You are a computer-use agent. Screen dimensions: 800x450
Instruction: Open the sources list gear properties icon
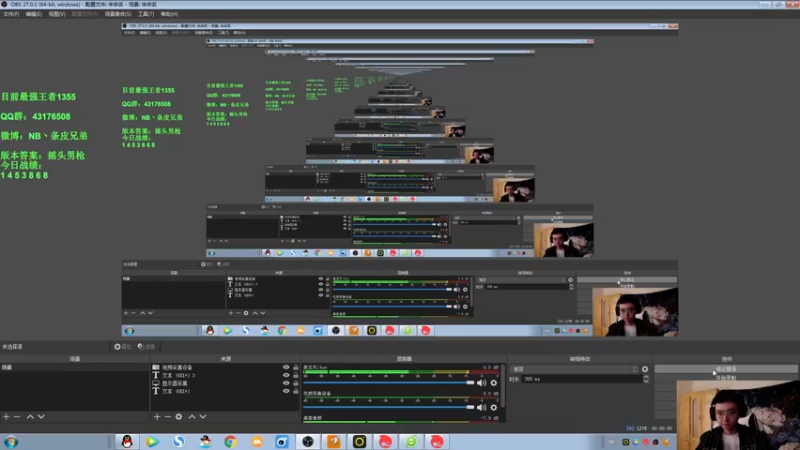point(179,417)
